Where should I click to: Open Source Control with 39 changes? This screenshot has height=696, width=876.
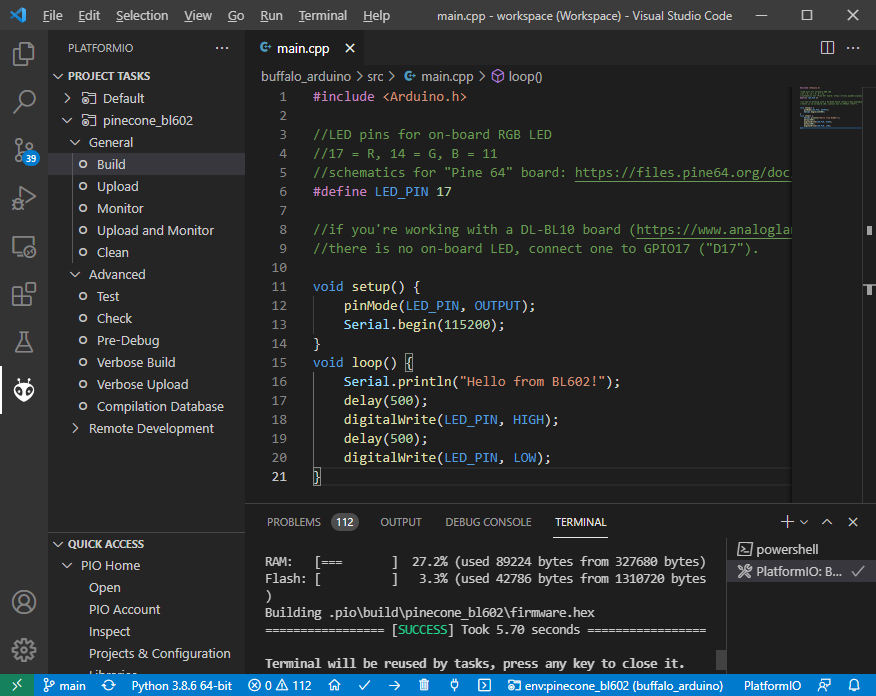(24, 150)
